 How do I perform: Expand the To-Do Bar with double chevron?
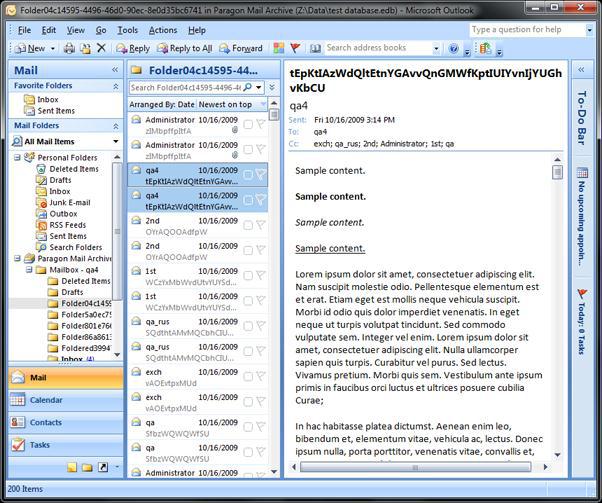click(x=581, y=69)
